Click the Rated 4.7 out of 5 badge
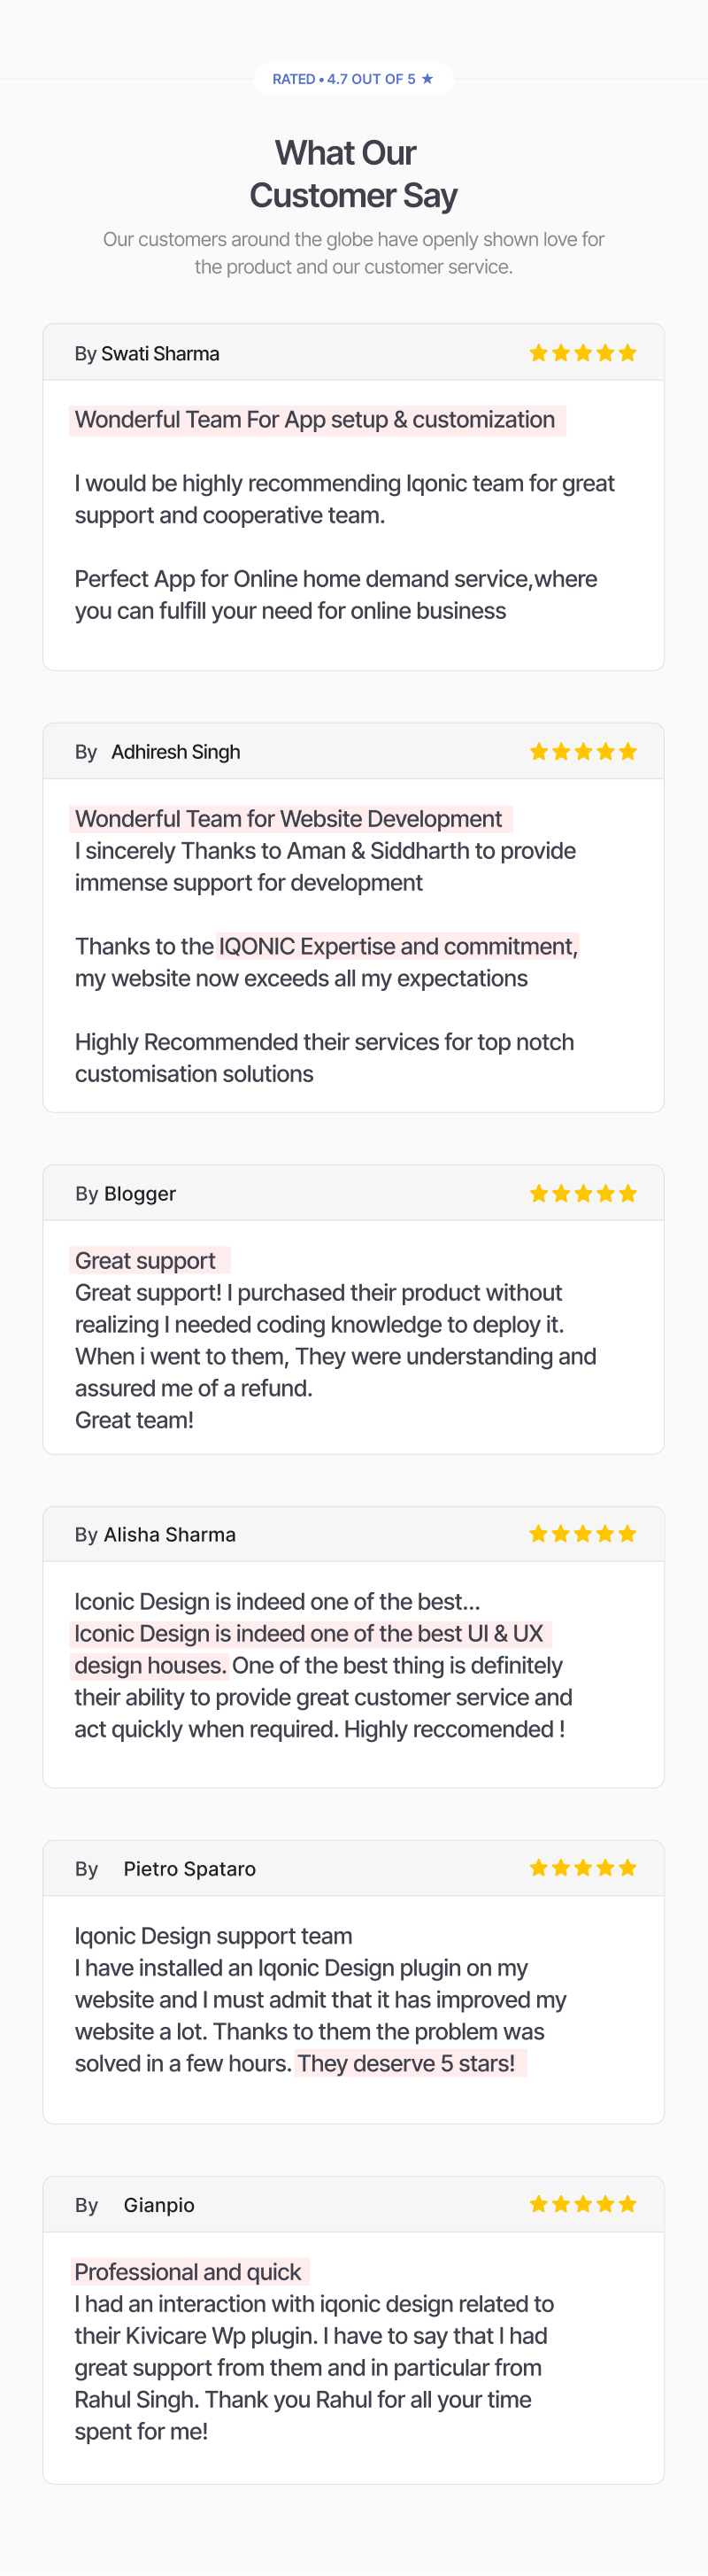Image resolution: width=708 pixels, height=2576 pixels. click(x=353, y=79)
